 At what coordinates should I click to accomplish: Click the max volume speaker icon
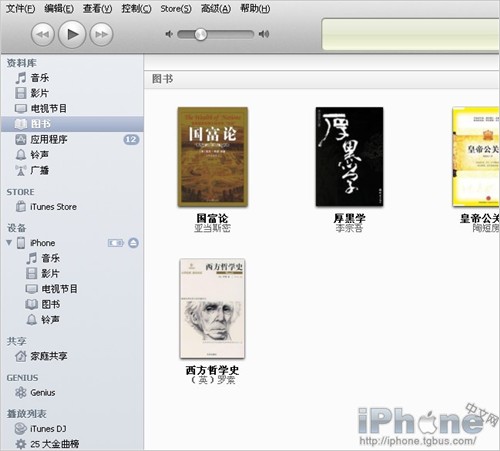pos(264,34)
